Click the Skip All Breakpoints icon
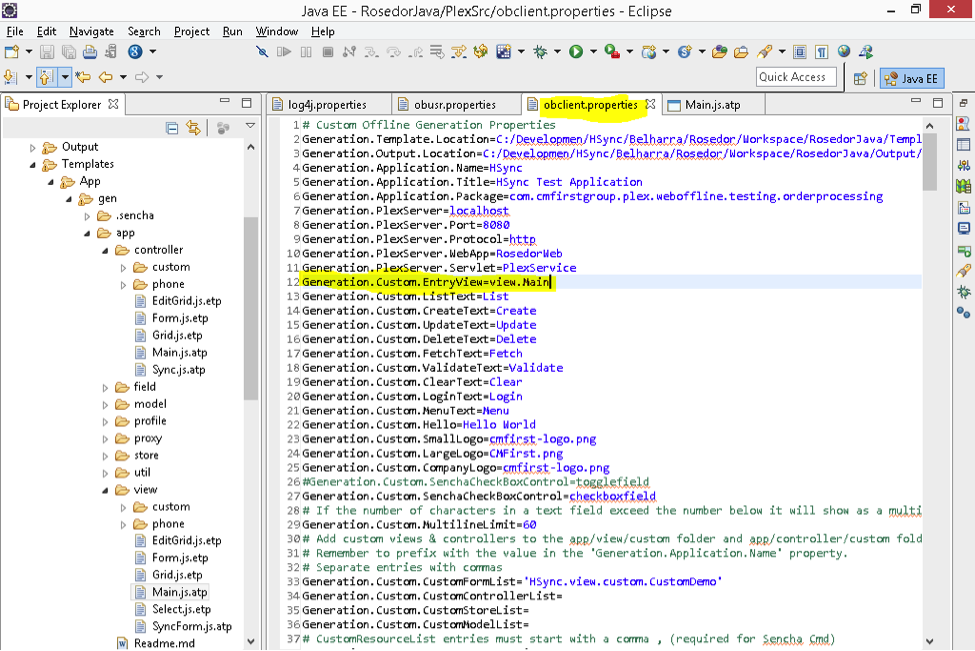The width and height of the screenshot is (975, 651). pyautogui.click(x=262, y=52)
